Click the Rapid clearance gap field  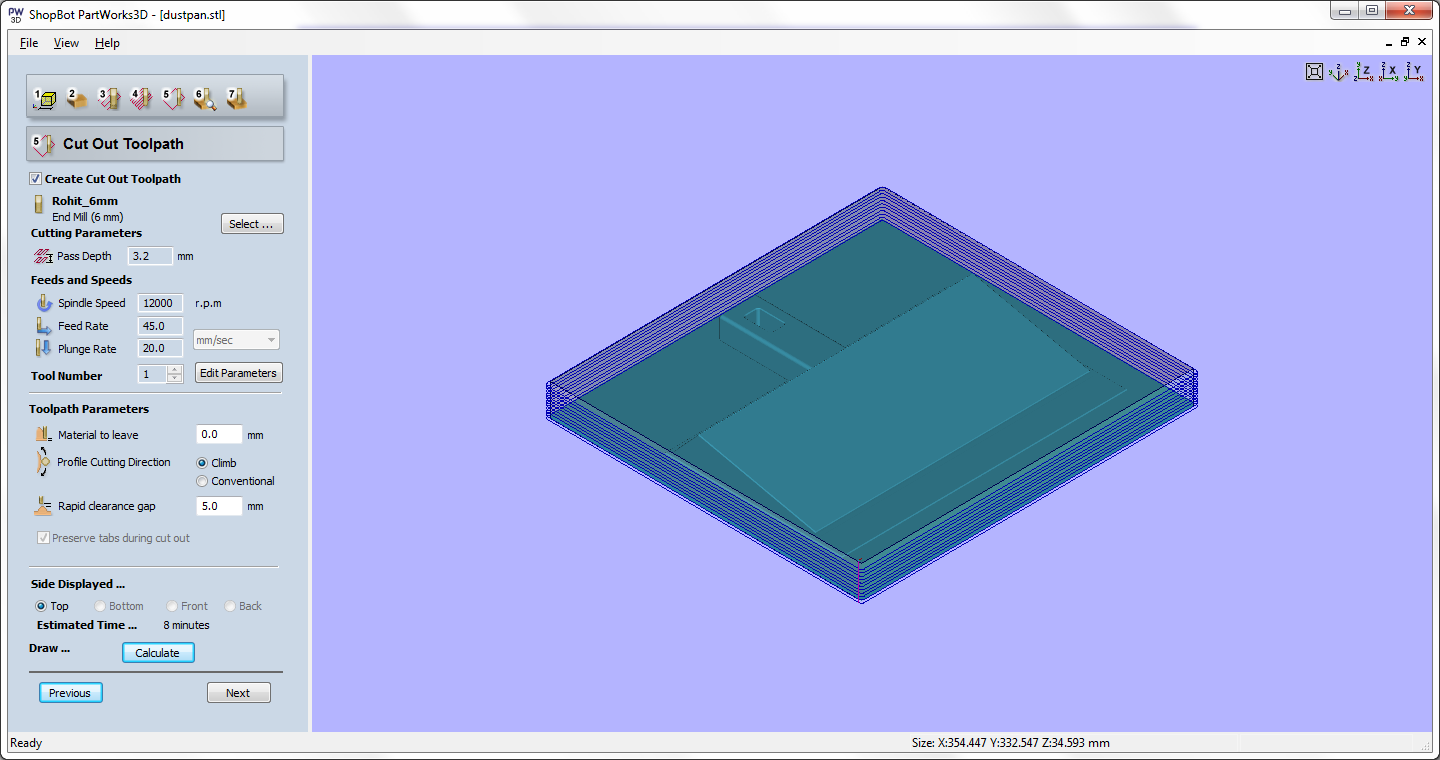coord(219,506)
